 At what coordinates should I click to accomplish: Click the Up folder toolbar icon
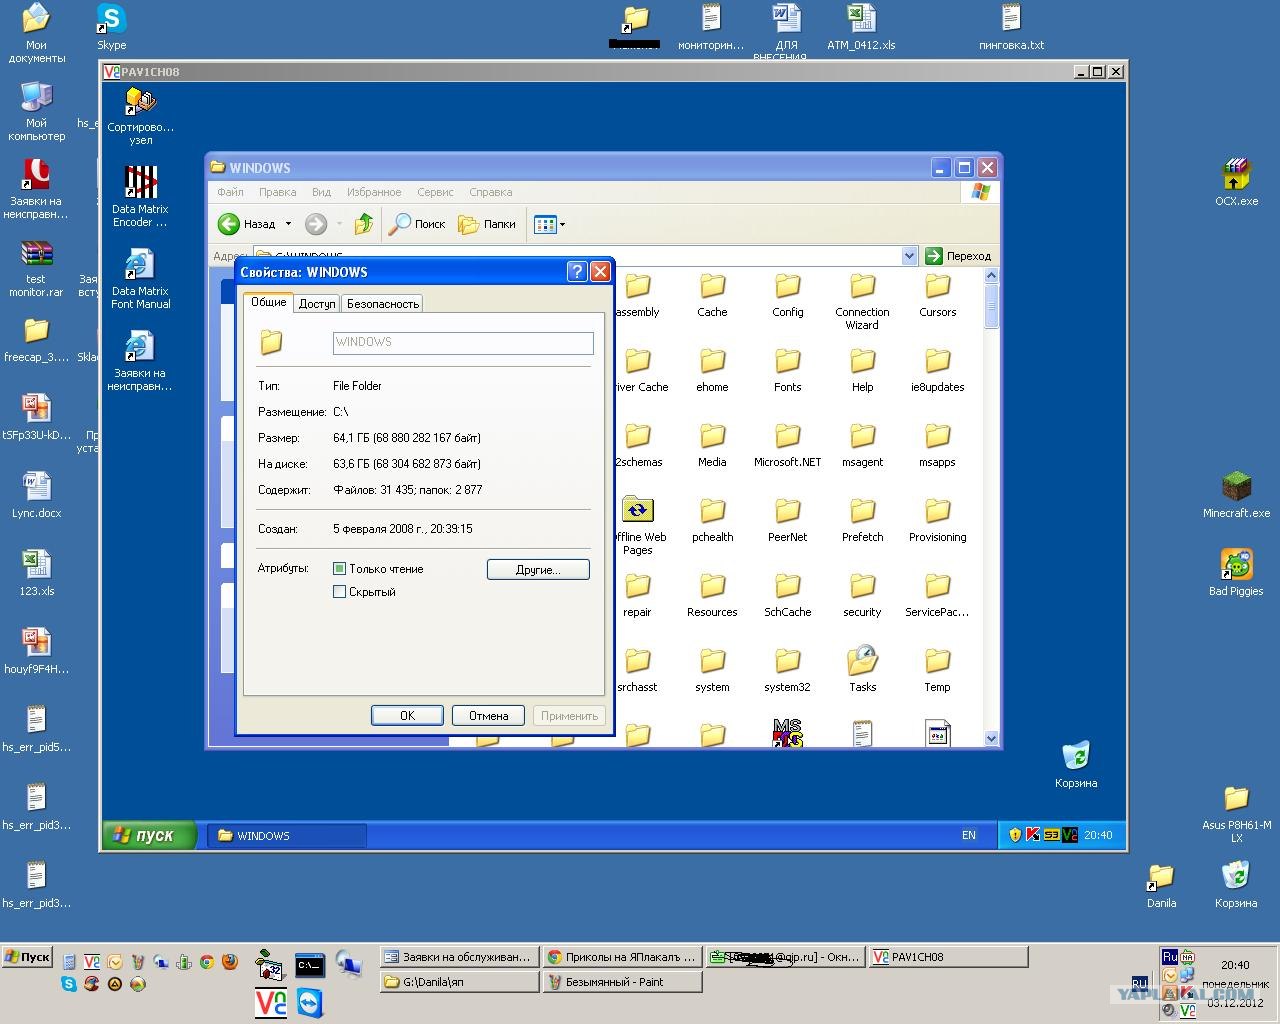(364, 224)
